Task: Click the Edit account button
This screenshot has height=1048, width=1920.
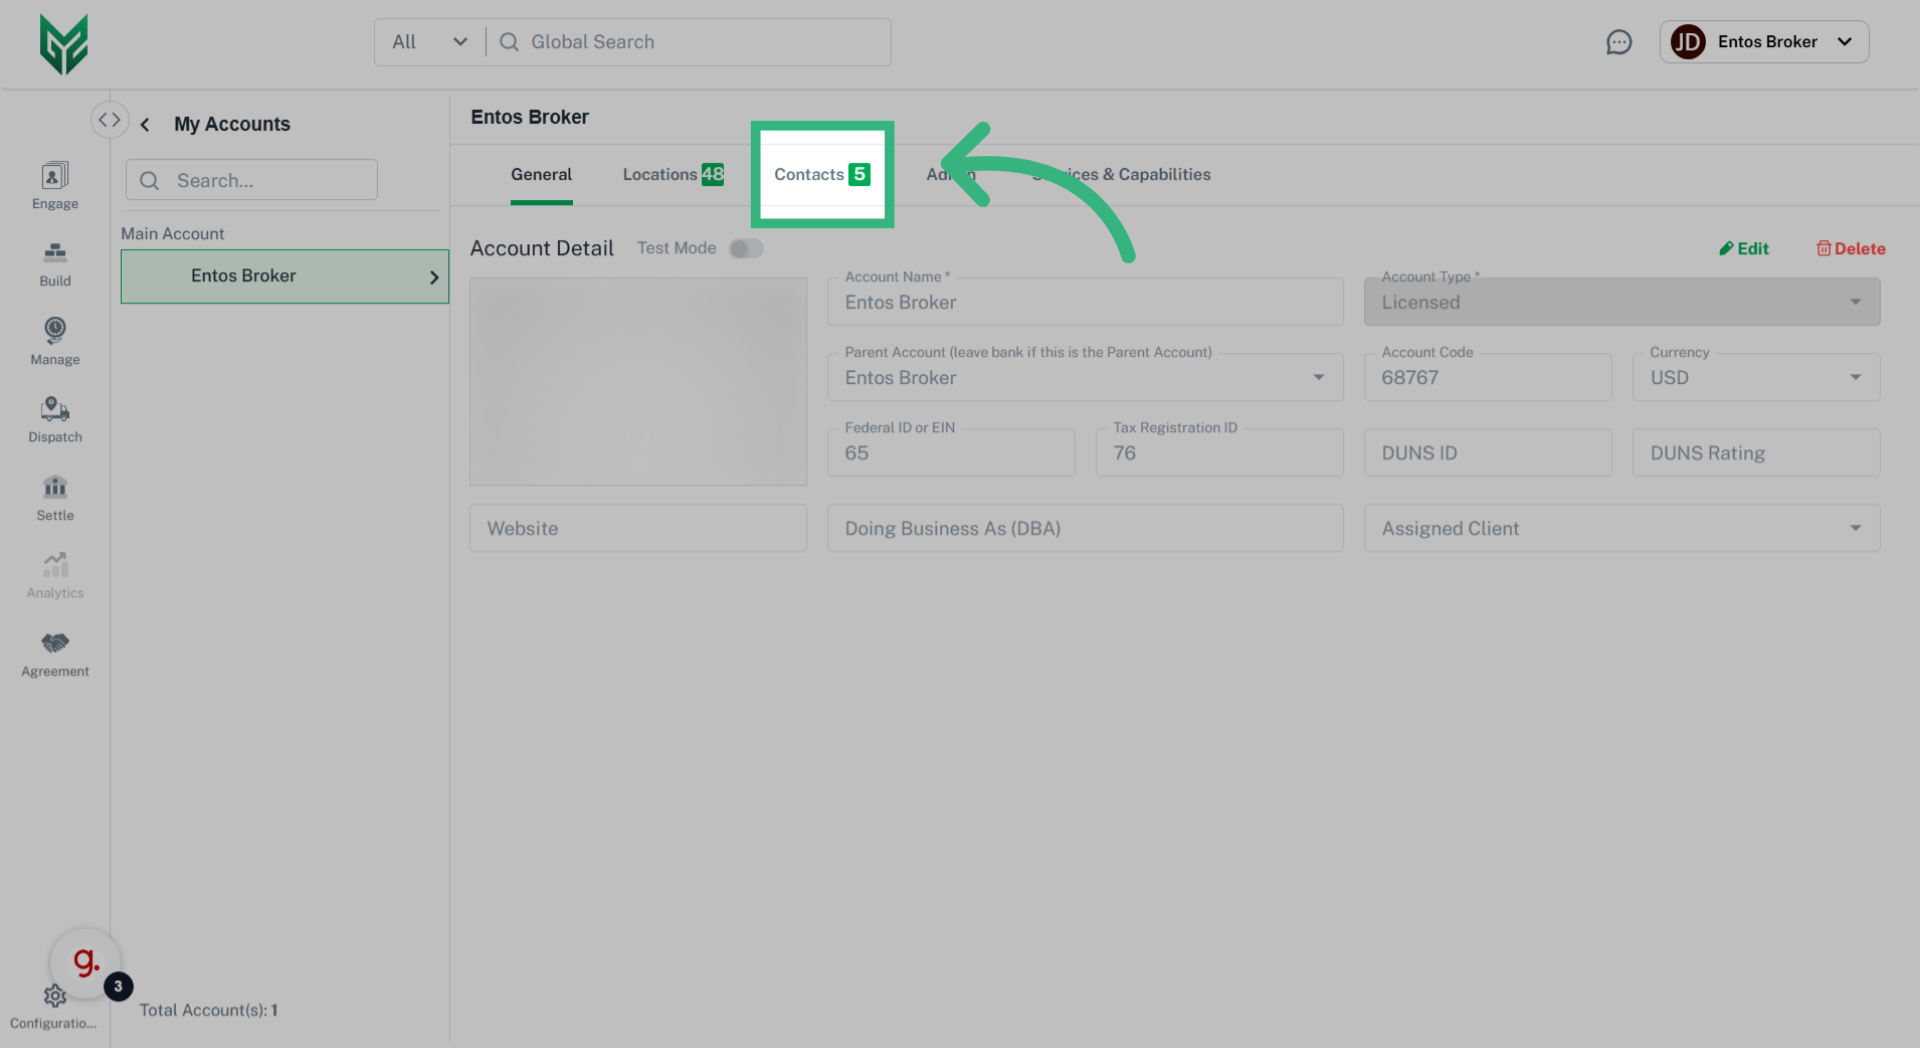Action: point(1744,249)
